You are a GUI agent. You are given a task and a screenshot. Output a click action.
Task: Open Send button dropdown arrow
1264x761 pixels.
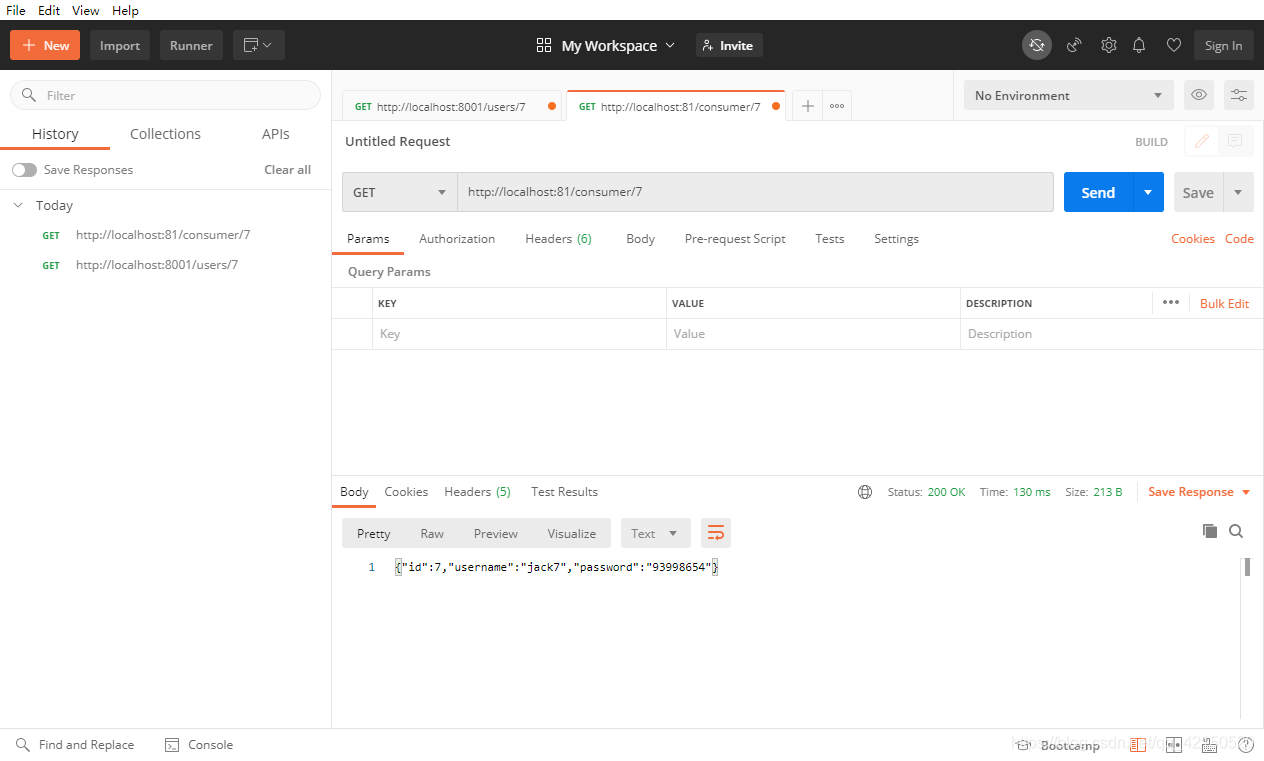coord(1148,192)
